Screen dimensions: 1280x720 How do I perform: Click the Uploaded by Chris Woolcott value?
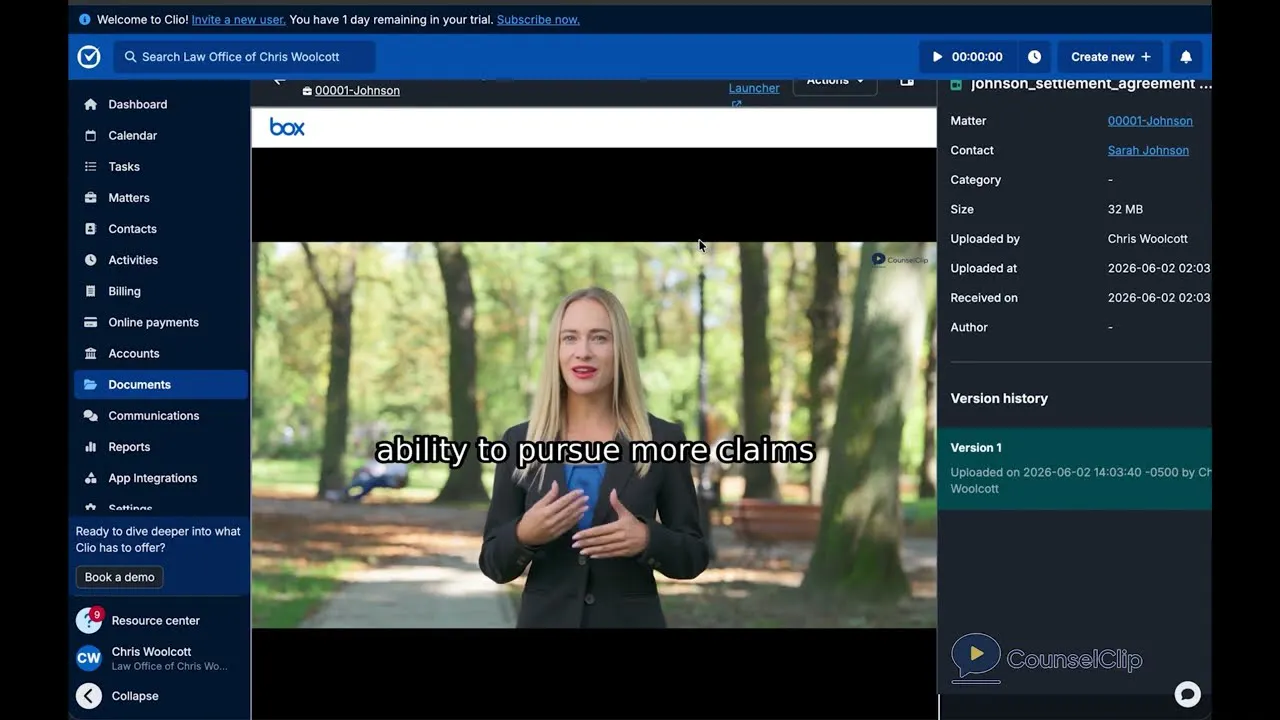point(1147,239)
